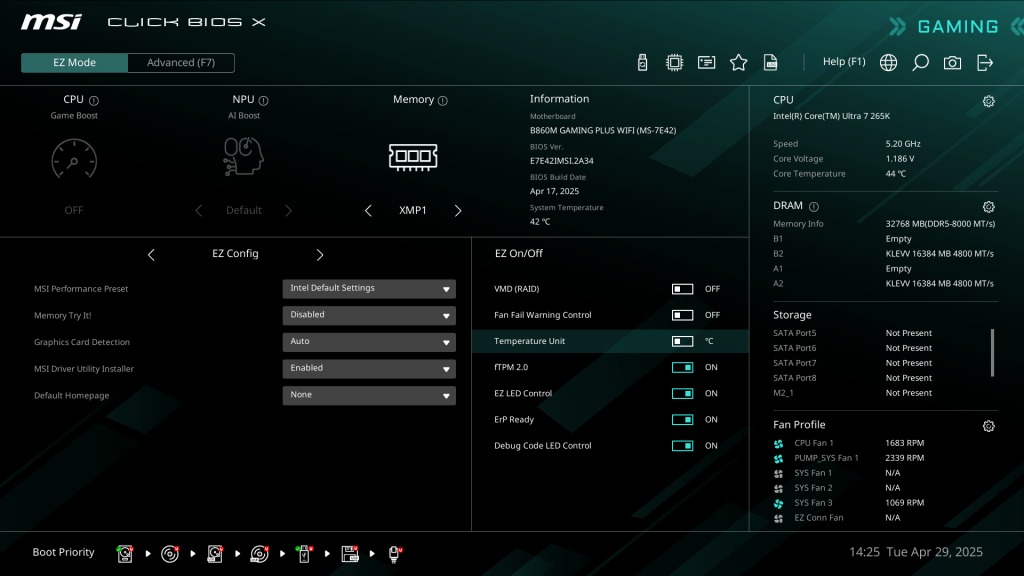Toggle Debug Code LED Control switch
Screen dimensions: 1024x576
[x=682, y=445]
